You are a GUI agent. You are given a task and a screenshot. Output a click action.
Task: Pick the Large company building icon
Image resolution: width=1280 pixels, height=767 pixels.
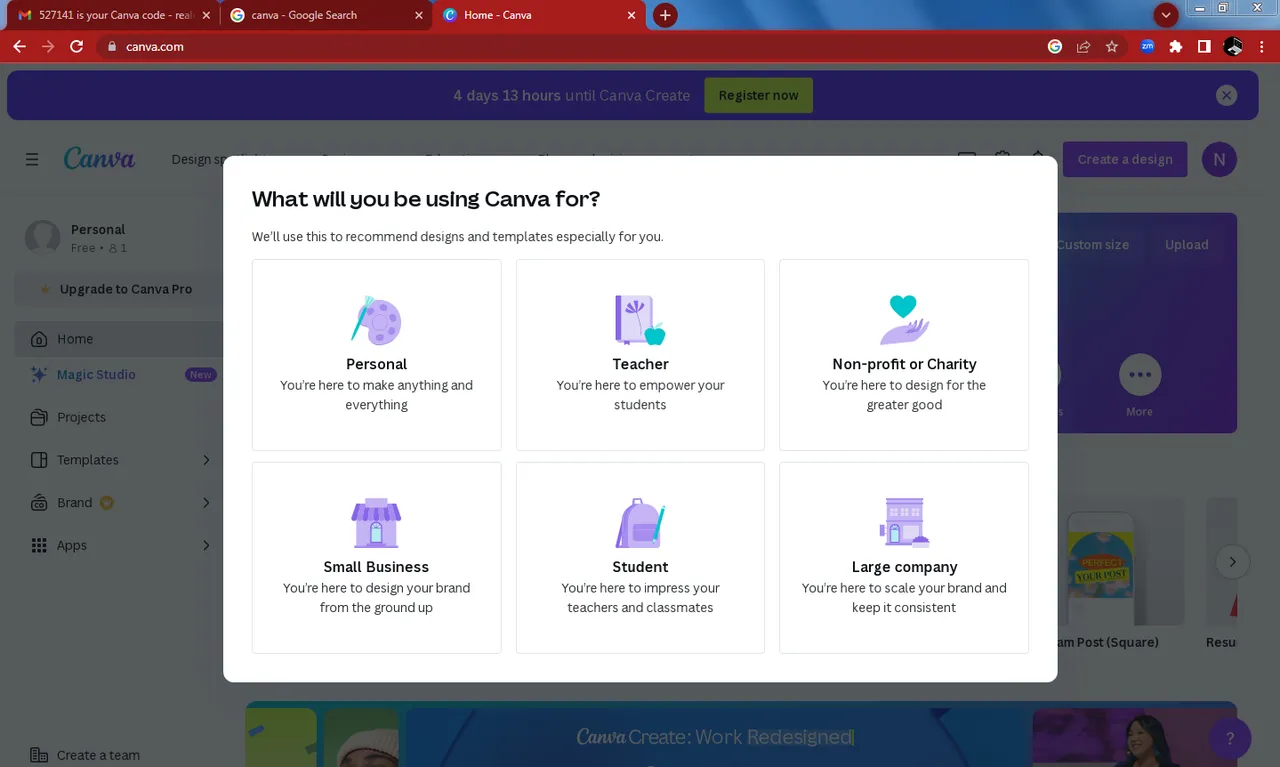pyautogui.click(x=904, y=522)
